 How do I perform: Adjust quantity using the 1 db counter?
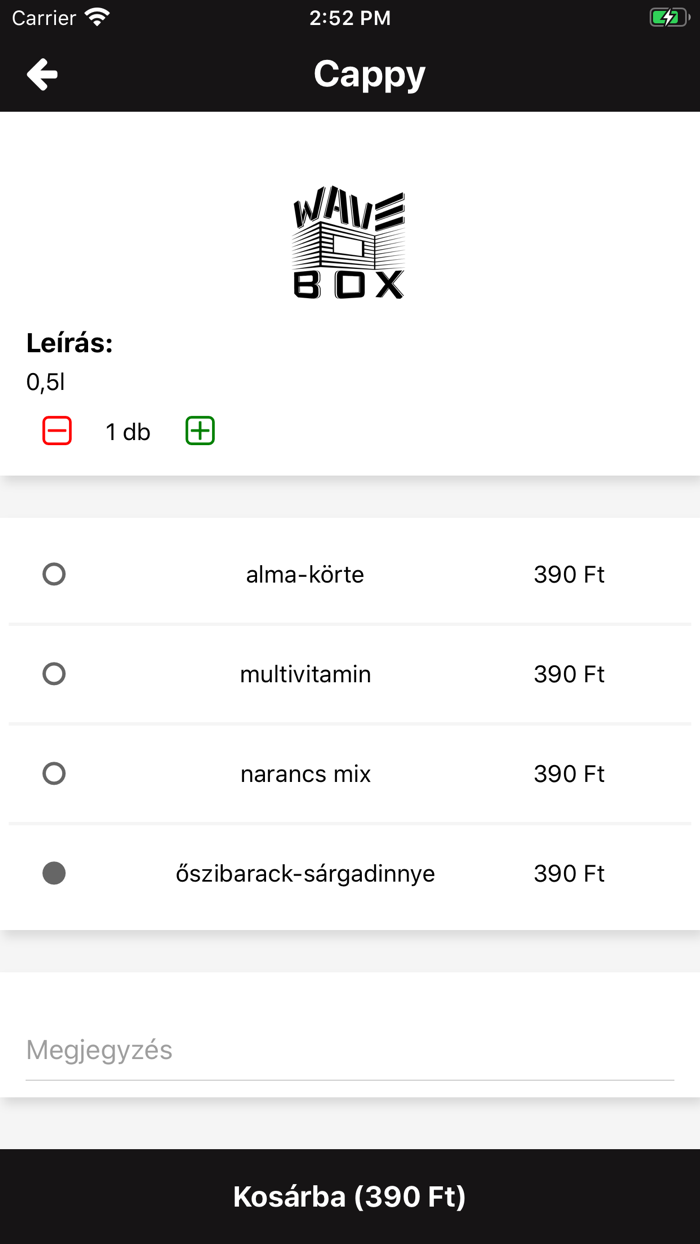128,430
